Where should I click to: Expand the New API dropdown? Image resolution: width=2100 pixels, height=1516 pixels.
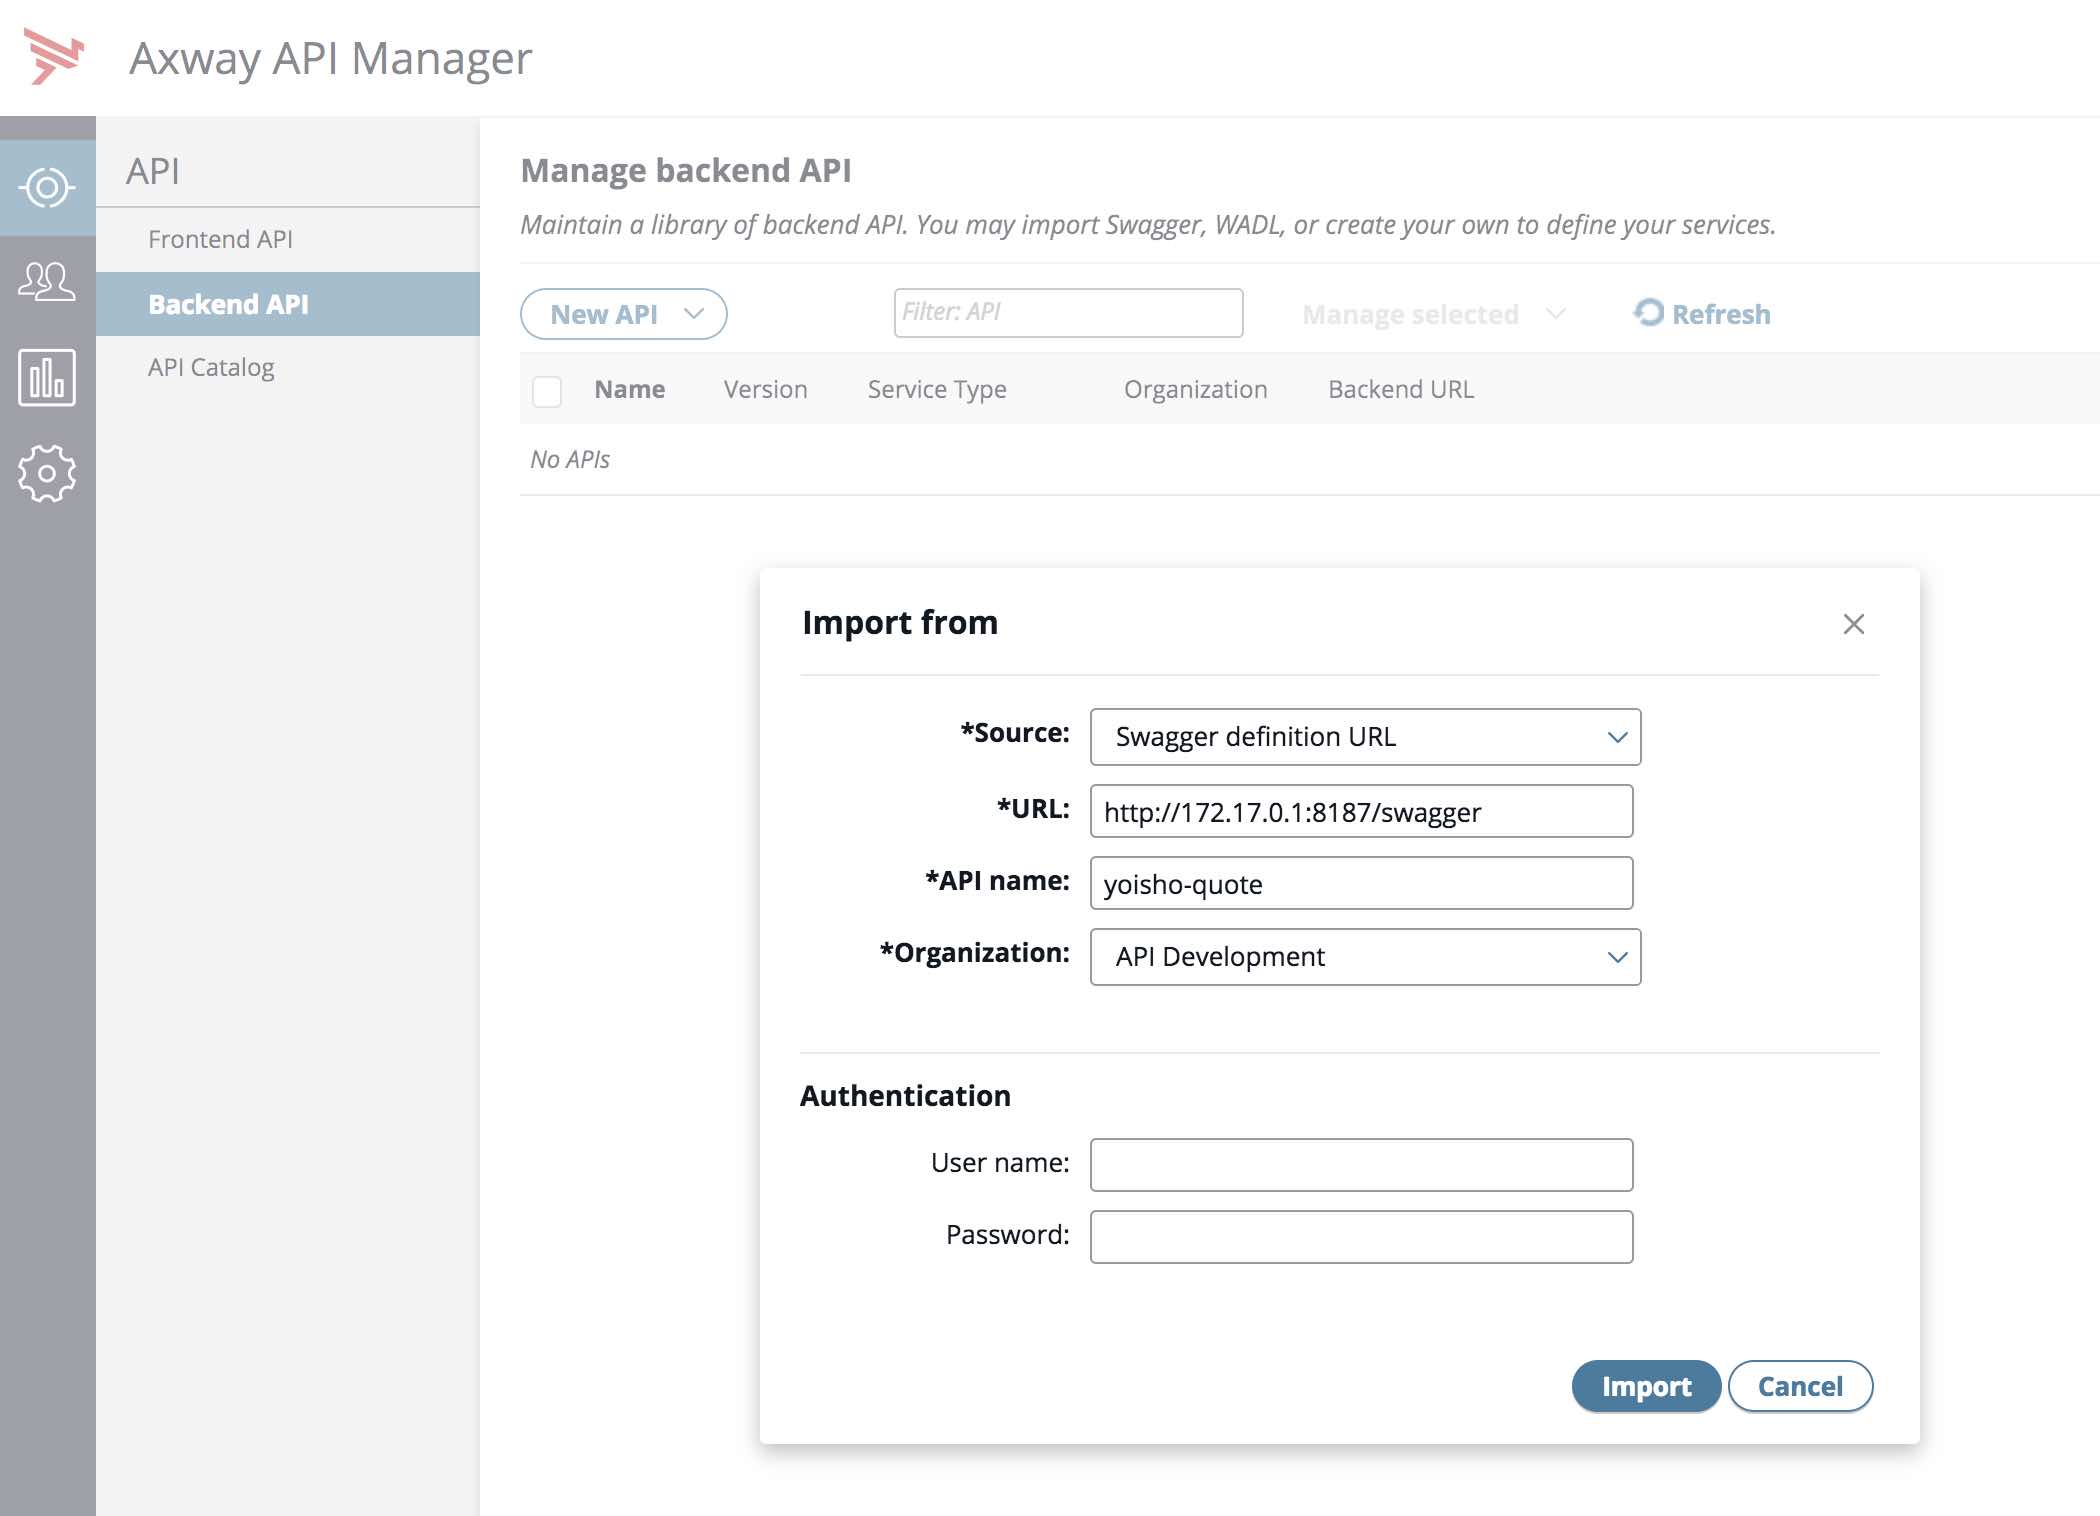tap(623, 314)
